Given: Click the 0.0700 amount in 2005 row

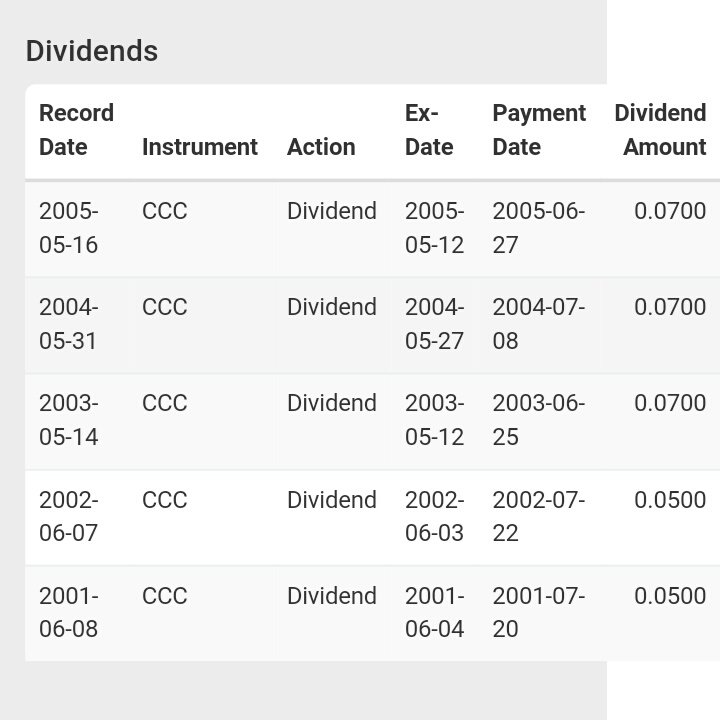Looking at the screenshot, I should click(x=670, y=211).
